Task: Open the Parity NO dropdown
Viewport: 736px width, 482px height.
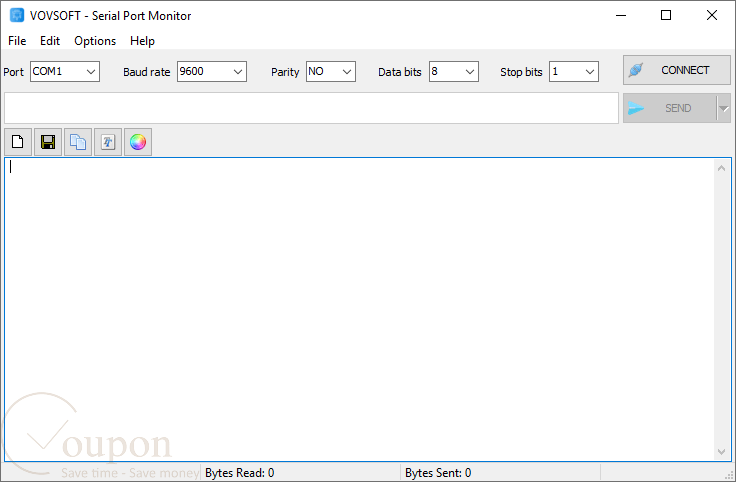Action: pos(330,71)
